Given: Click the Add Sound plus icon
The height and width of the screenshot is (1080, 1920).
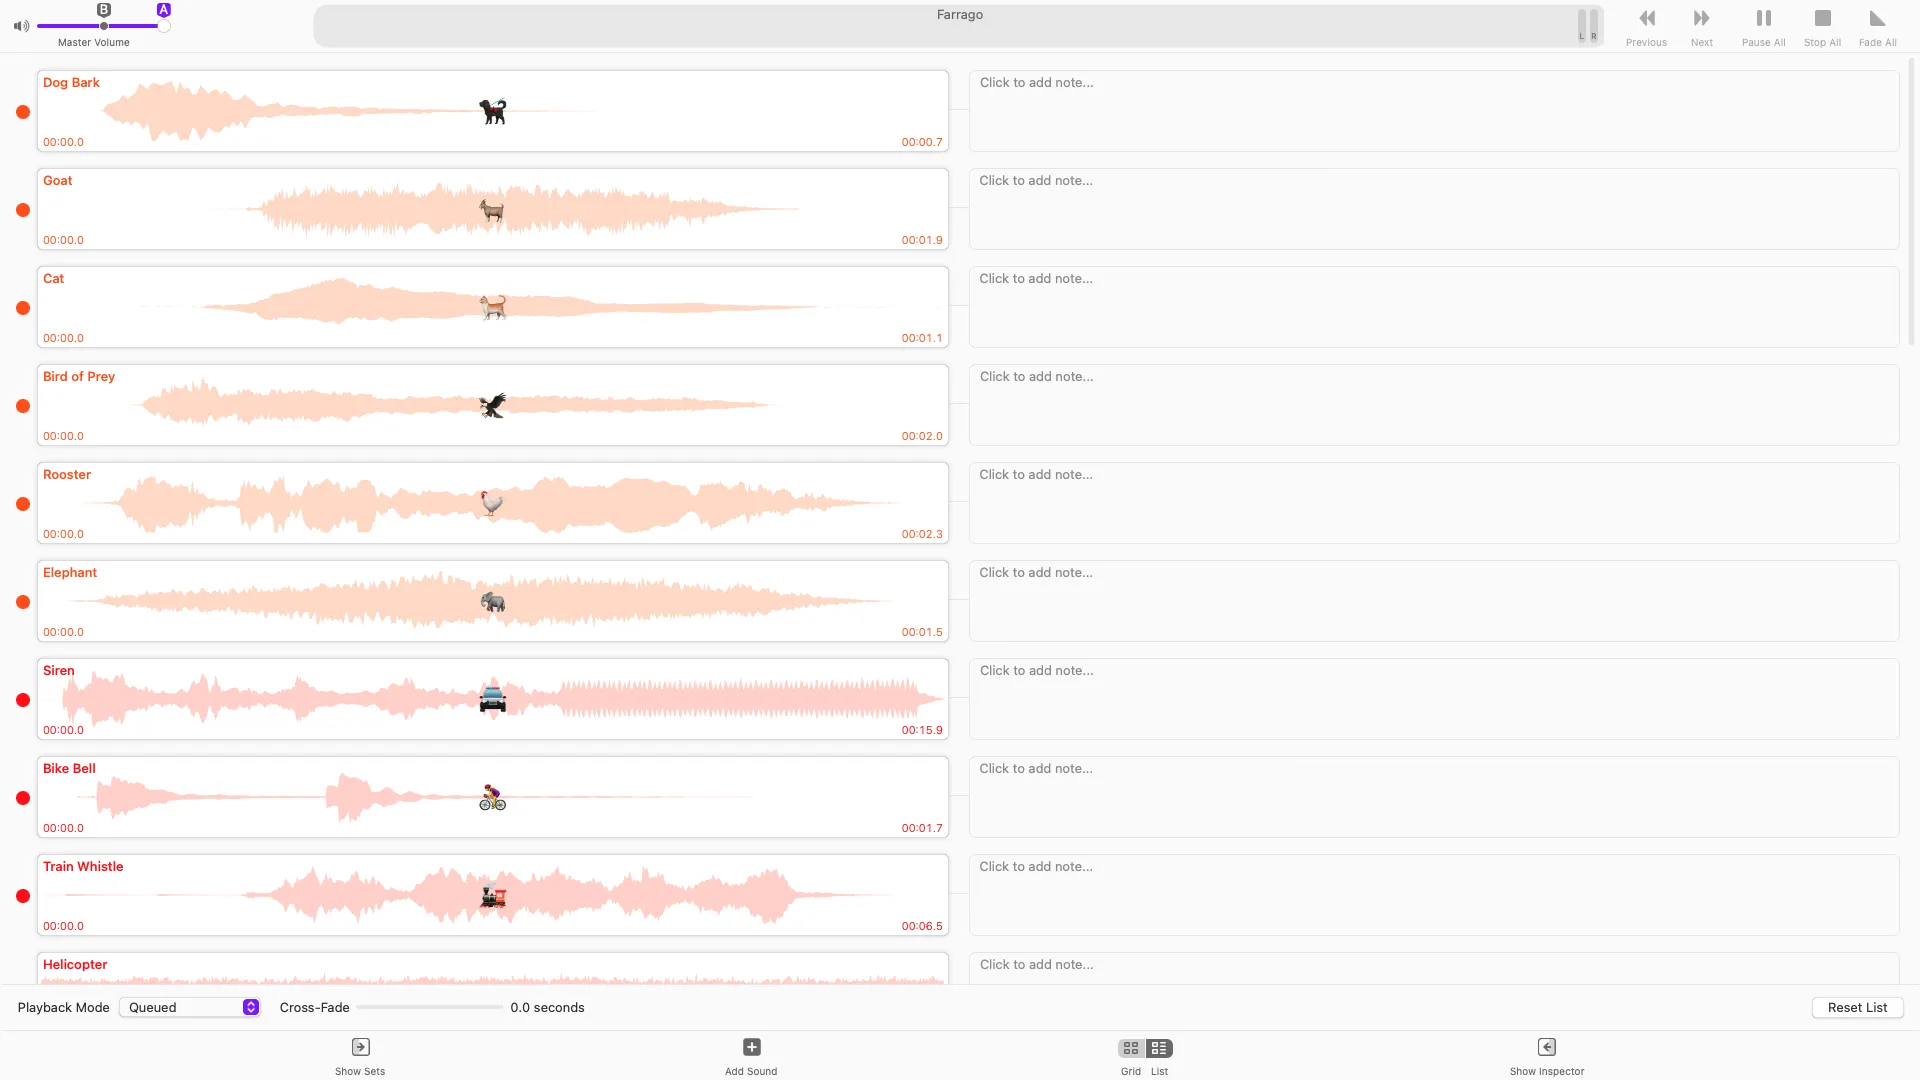Looking at the screenshot, I should (x=751, y=1047).
